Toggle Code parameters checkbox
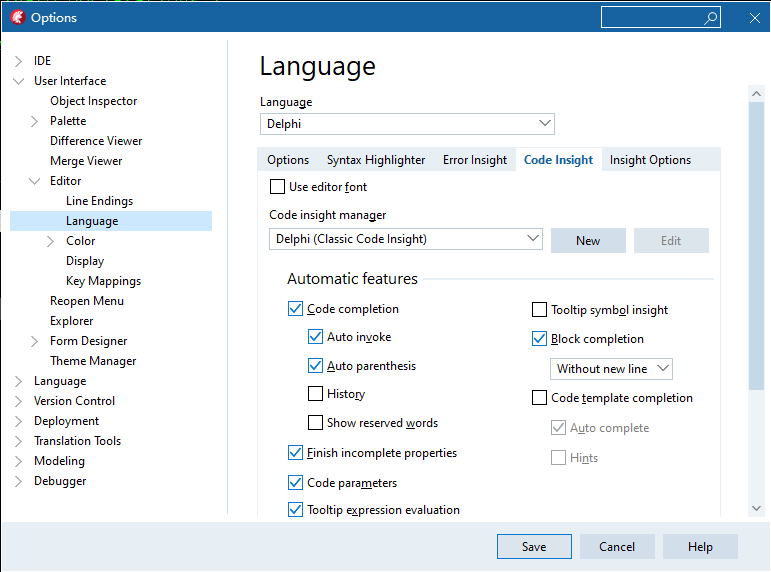 (x=295, y=483)
